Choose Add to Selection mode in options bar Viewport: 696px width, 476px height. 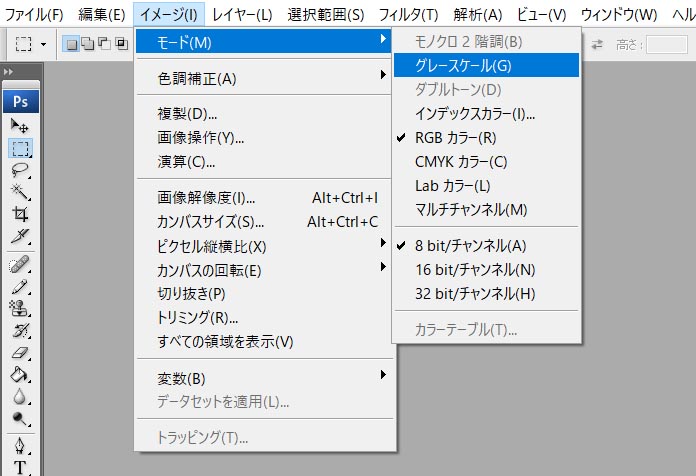tap(88, 44)
